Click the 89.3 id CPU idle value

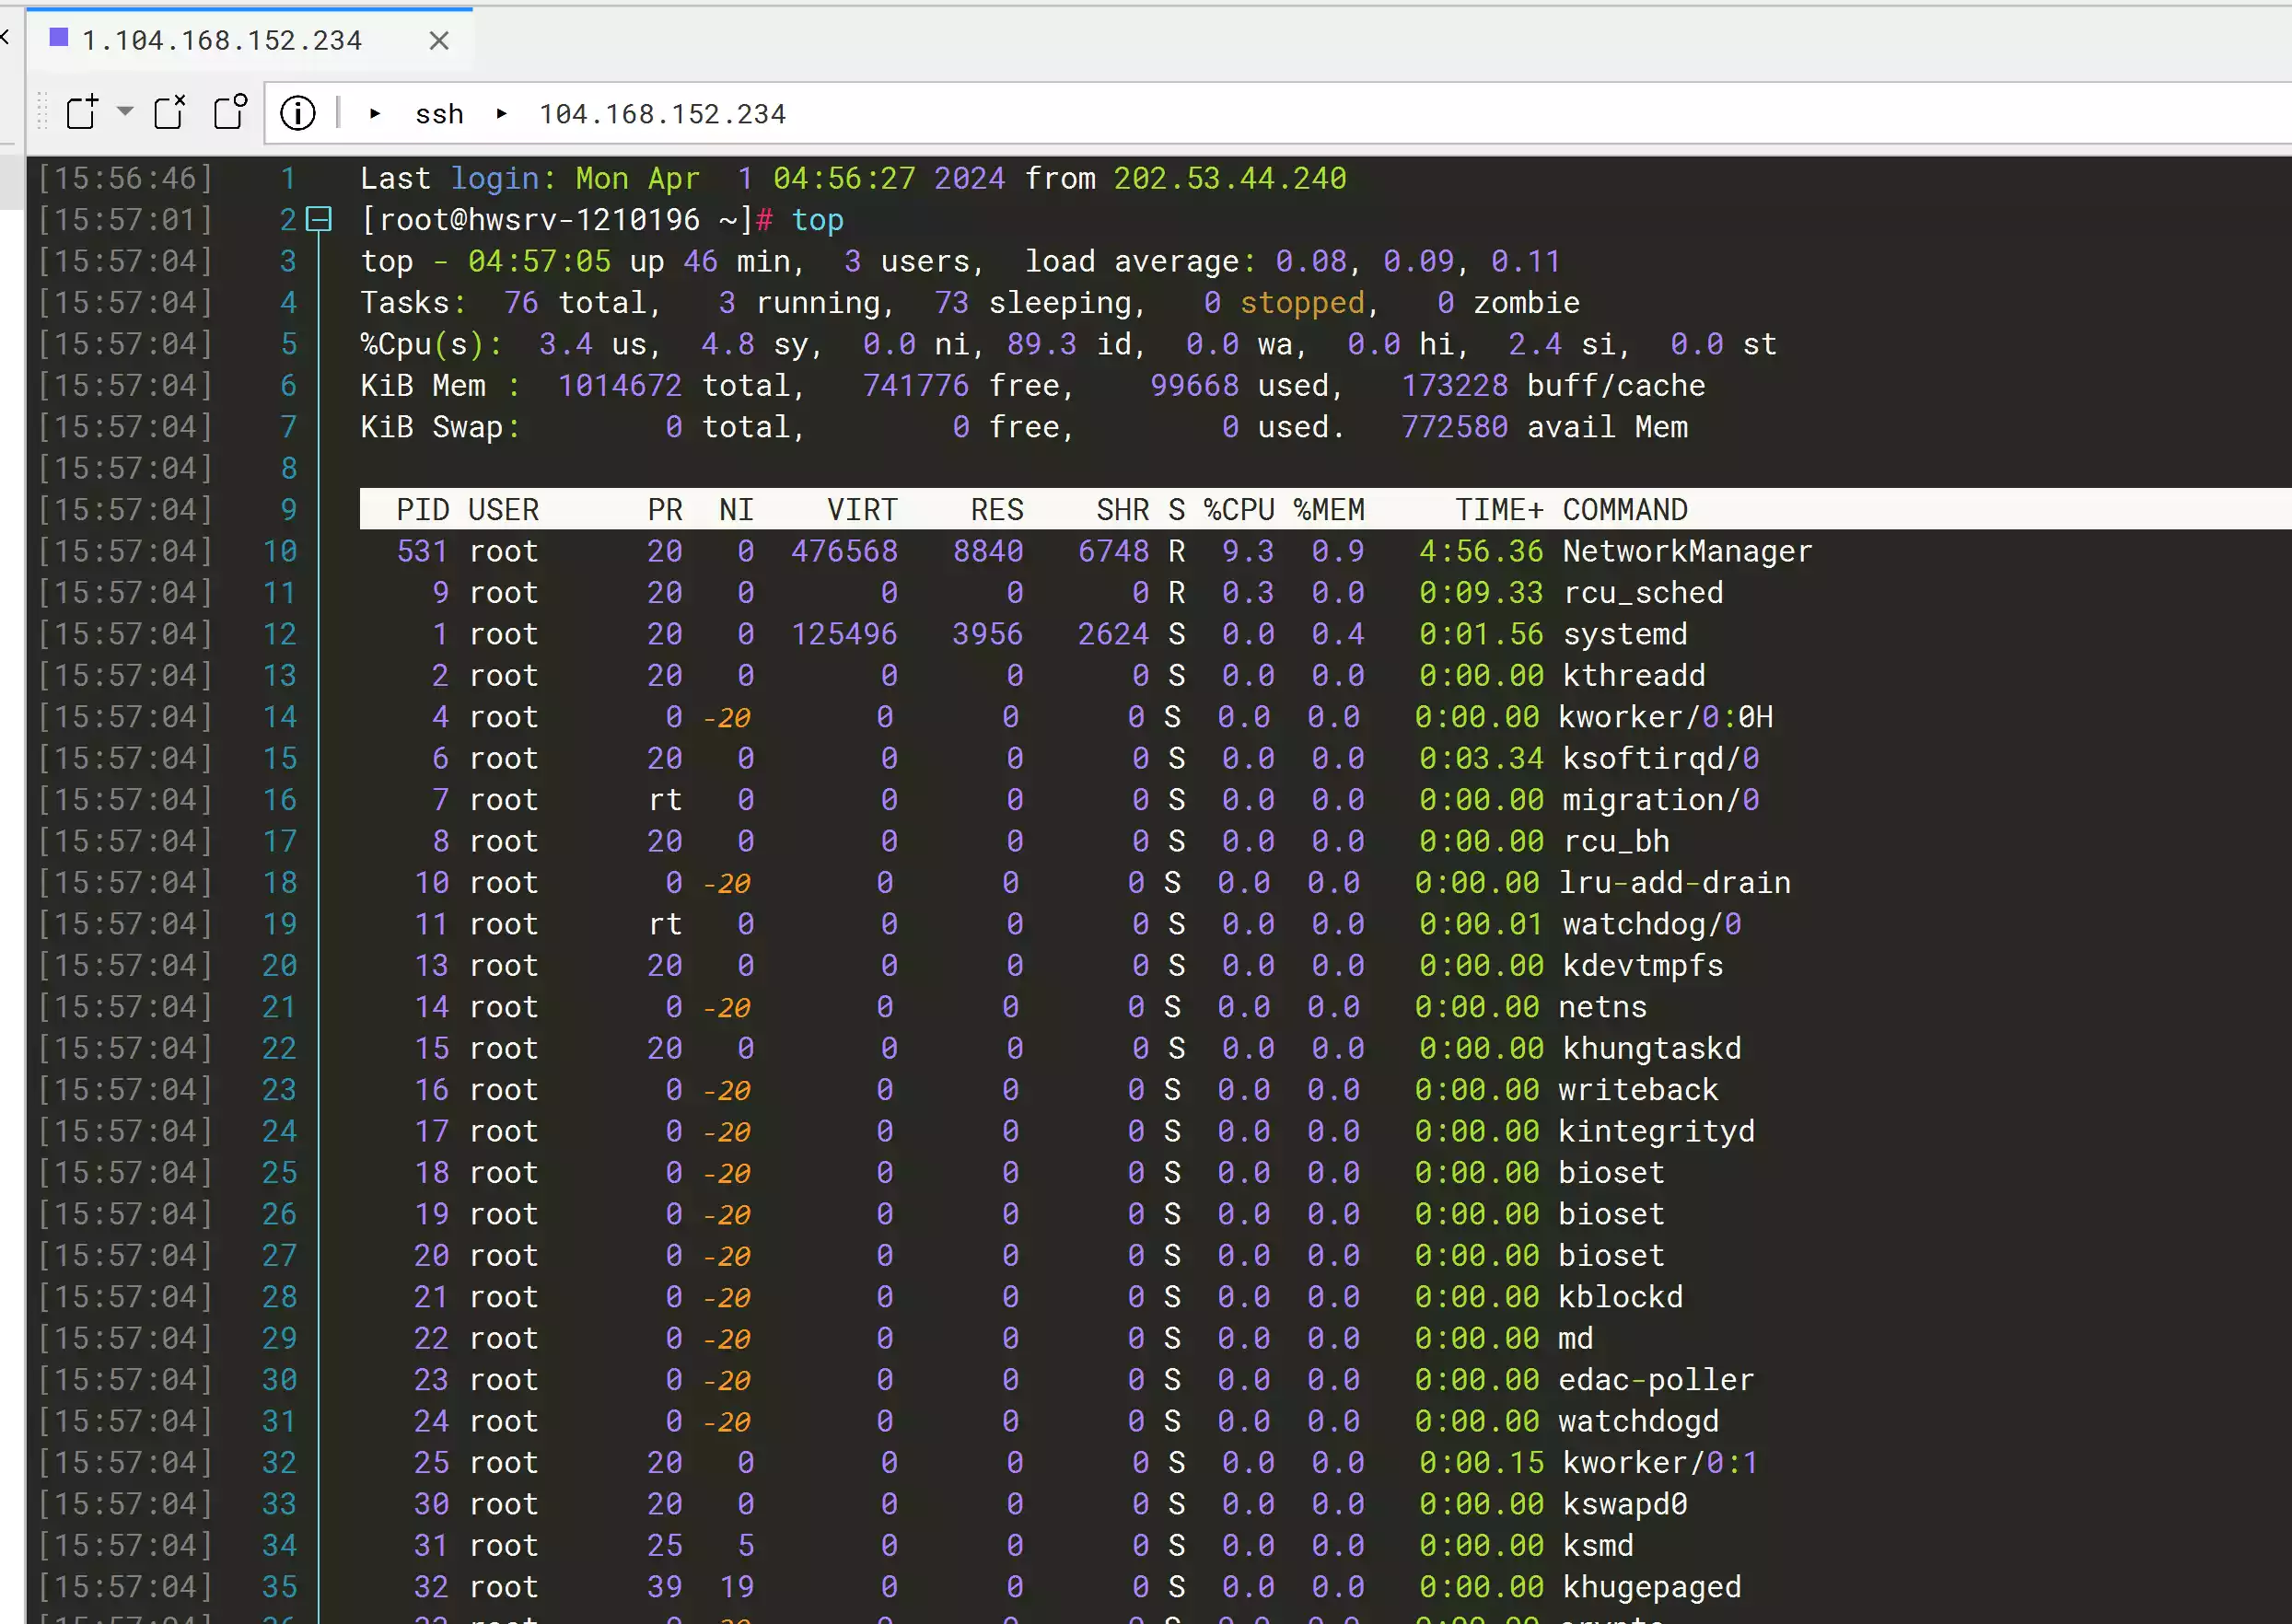(1042, 345)
